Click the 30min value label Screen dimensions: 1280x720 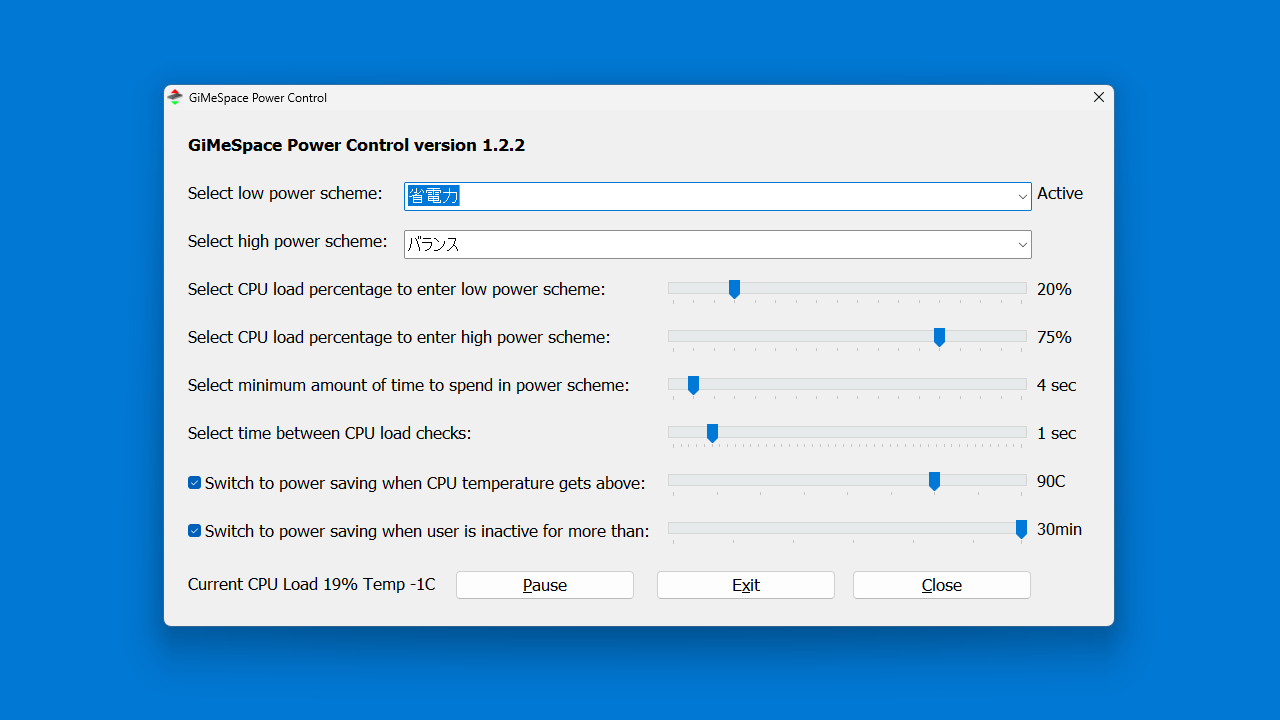[x=1059, y=530]
